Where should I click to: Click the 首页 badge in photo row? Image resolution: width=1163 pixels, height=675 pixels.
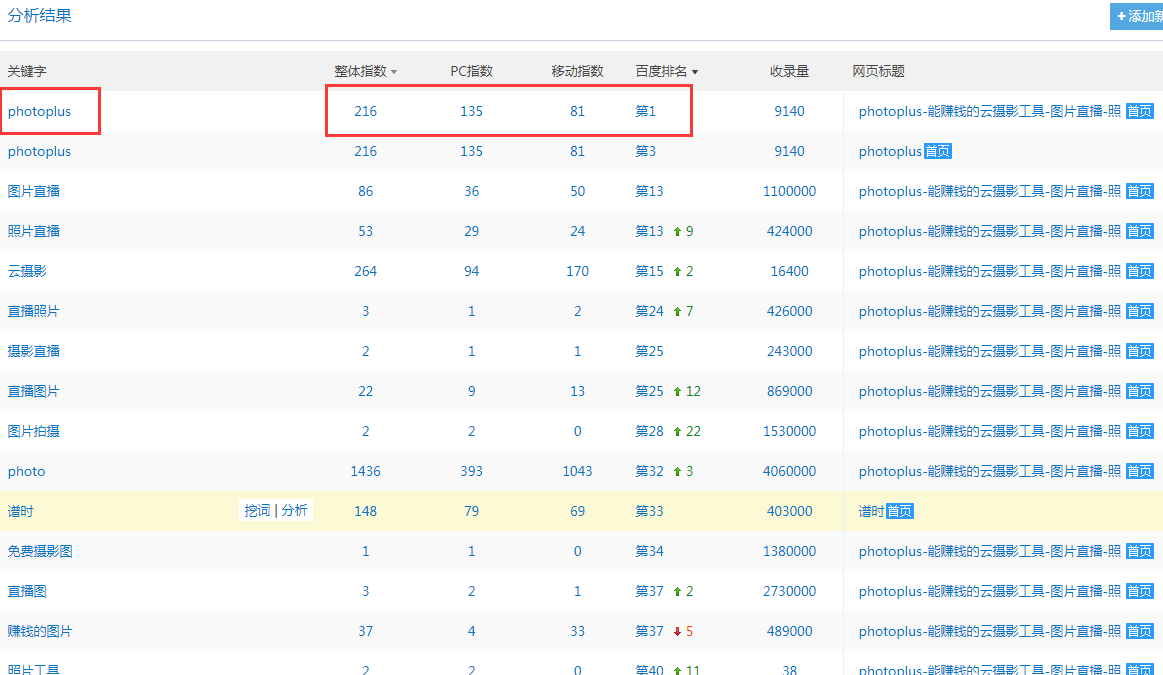[1139, 472]
